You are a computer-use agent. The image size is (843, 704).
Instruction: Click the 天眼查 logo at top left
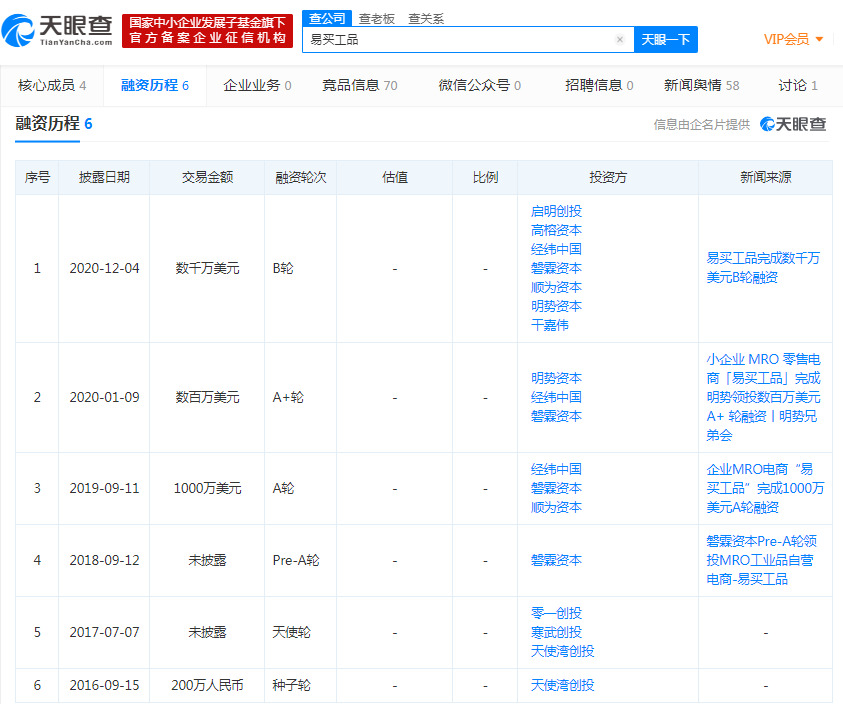point(57,31)
